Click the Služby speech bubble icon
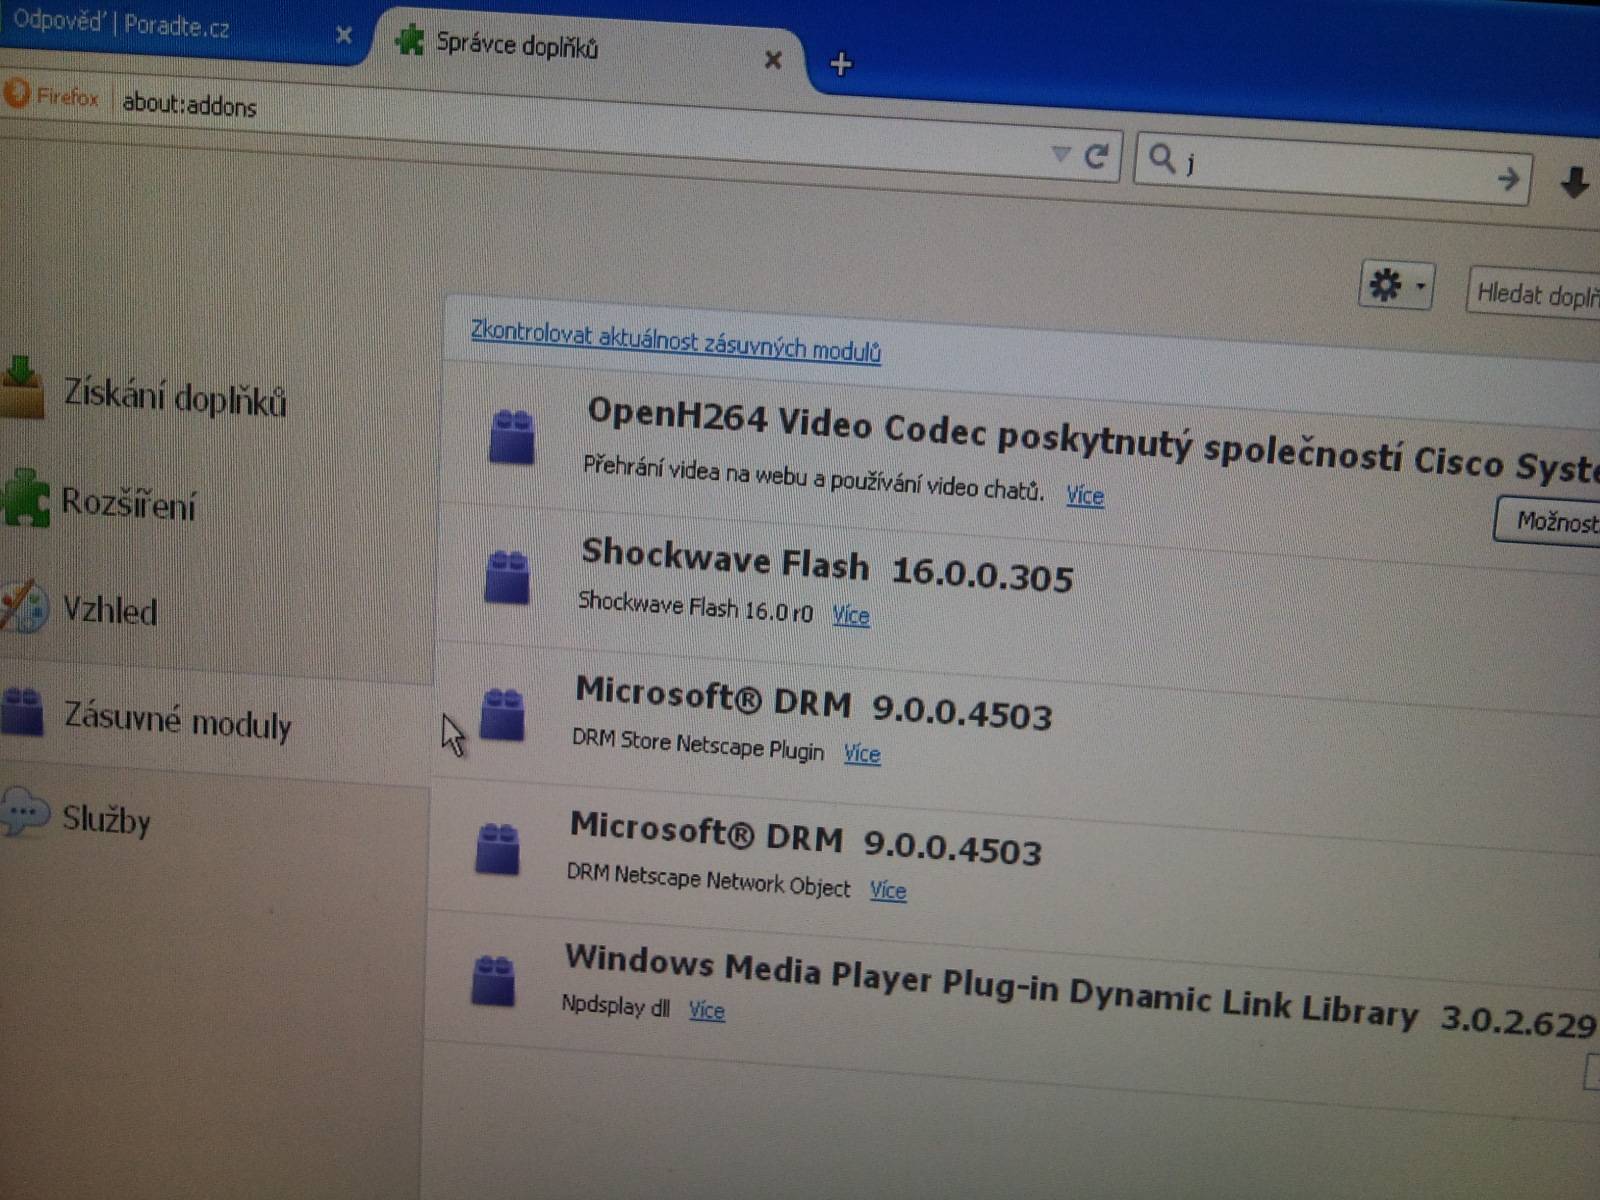The width and height of the screenshot is (1600, 1200). [24, 810]
